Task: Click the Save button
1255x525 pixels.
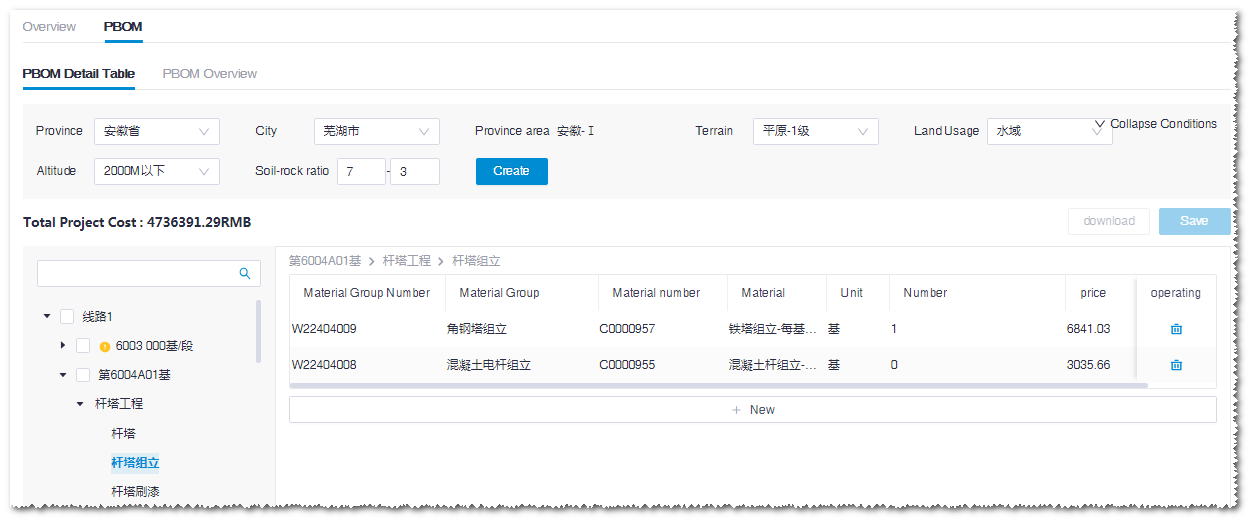Action: pos(1195,221)
